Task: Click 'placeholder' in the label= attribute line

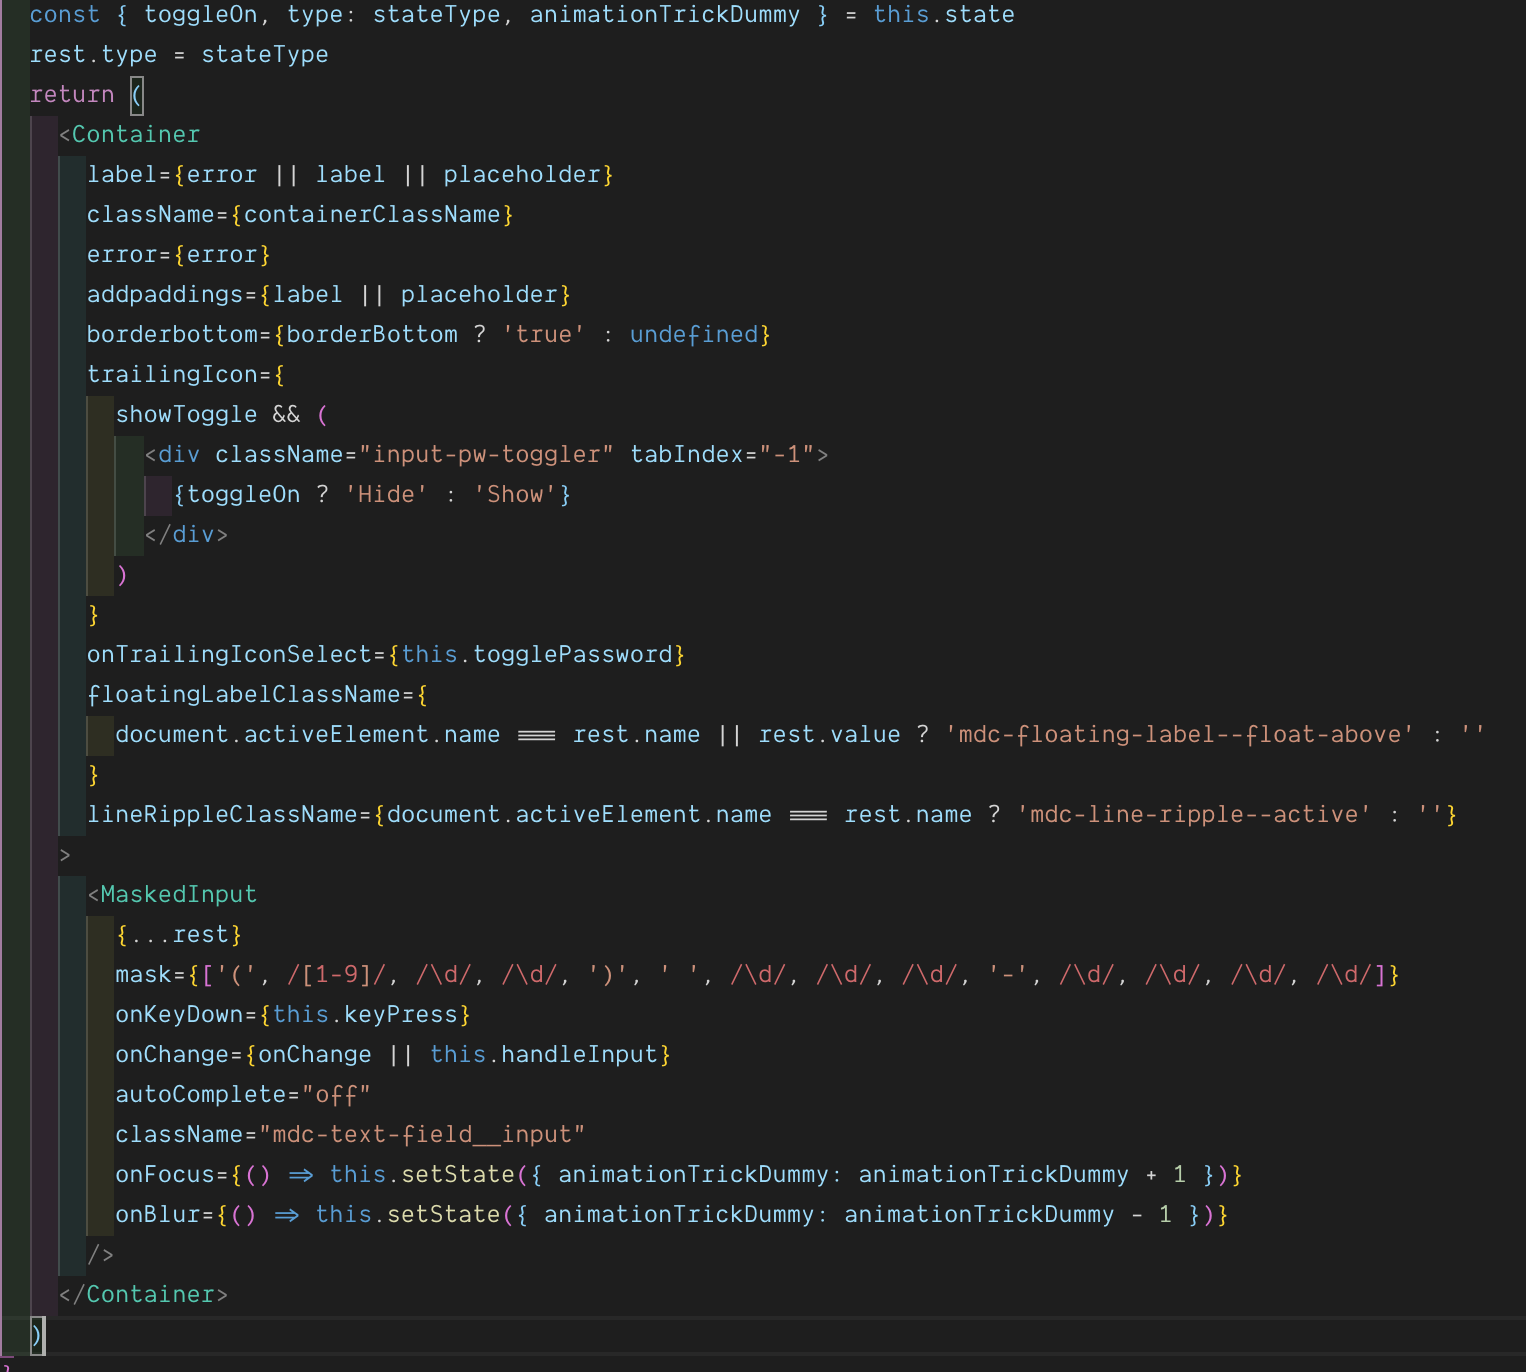Action: pos(522,175)
